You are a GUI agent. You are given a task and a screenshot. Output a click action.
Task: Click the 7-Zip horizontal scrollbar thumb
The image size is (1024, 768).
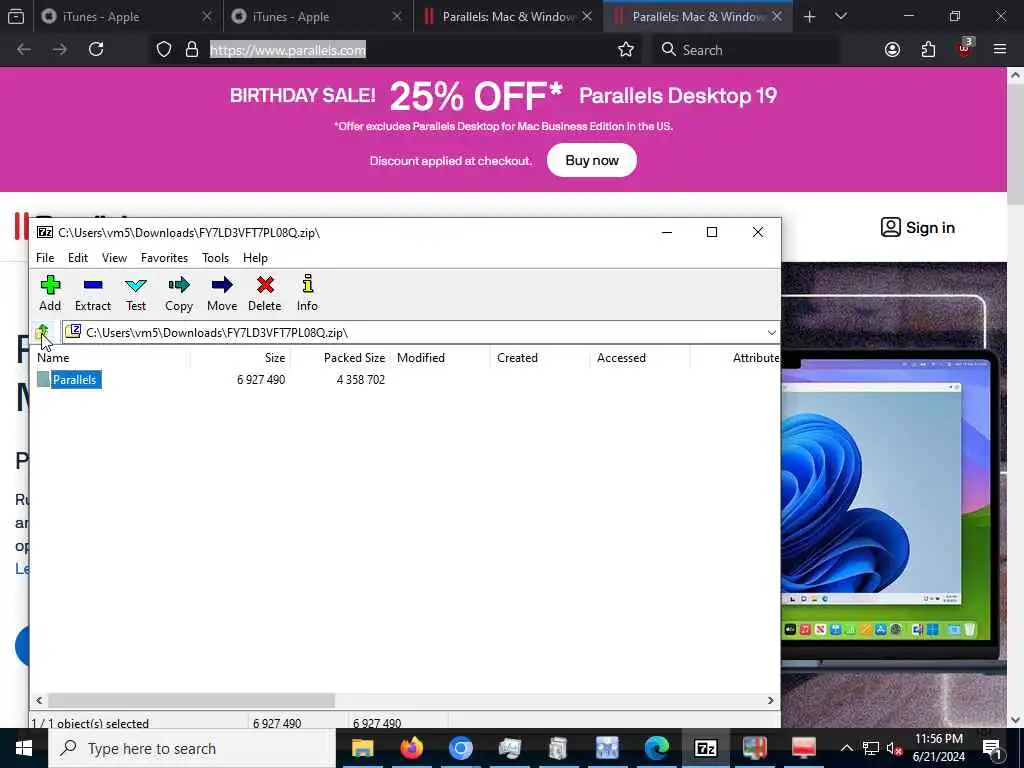pyautogui.click(x=191, y=700)
